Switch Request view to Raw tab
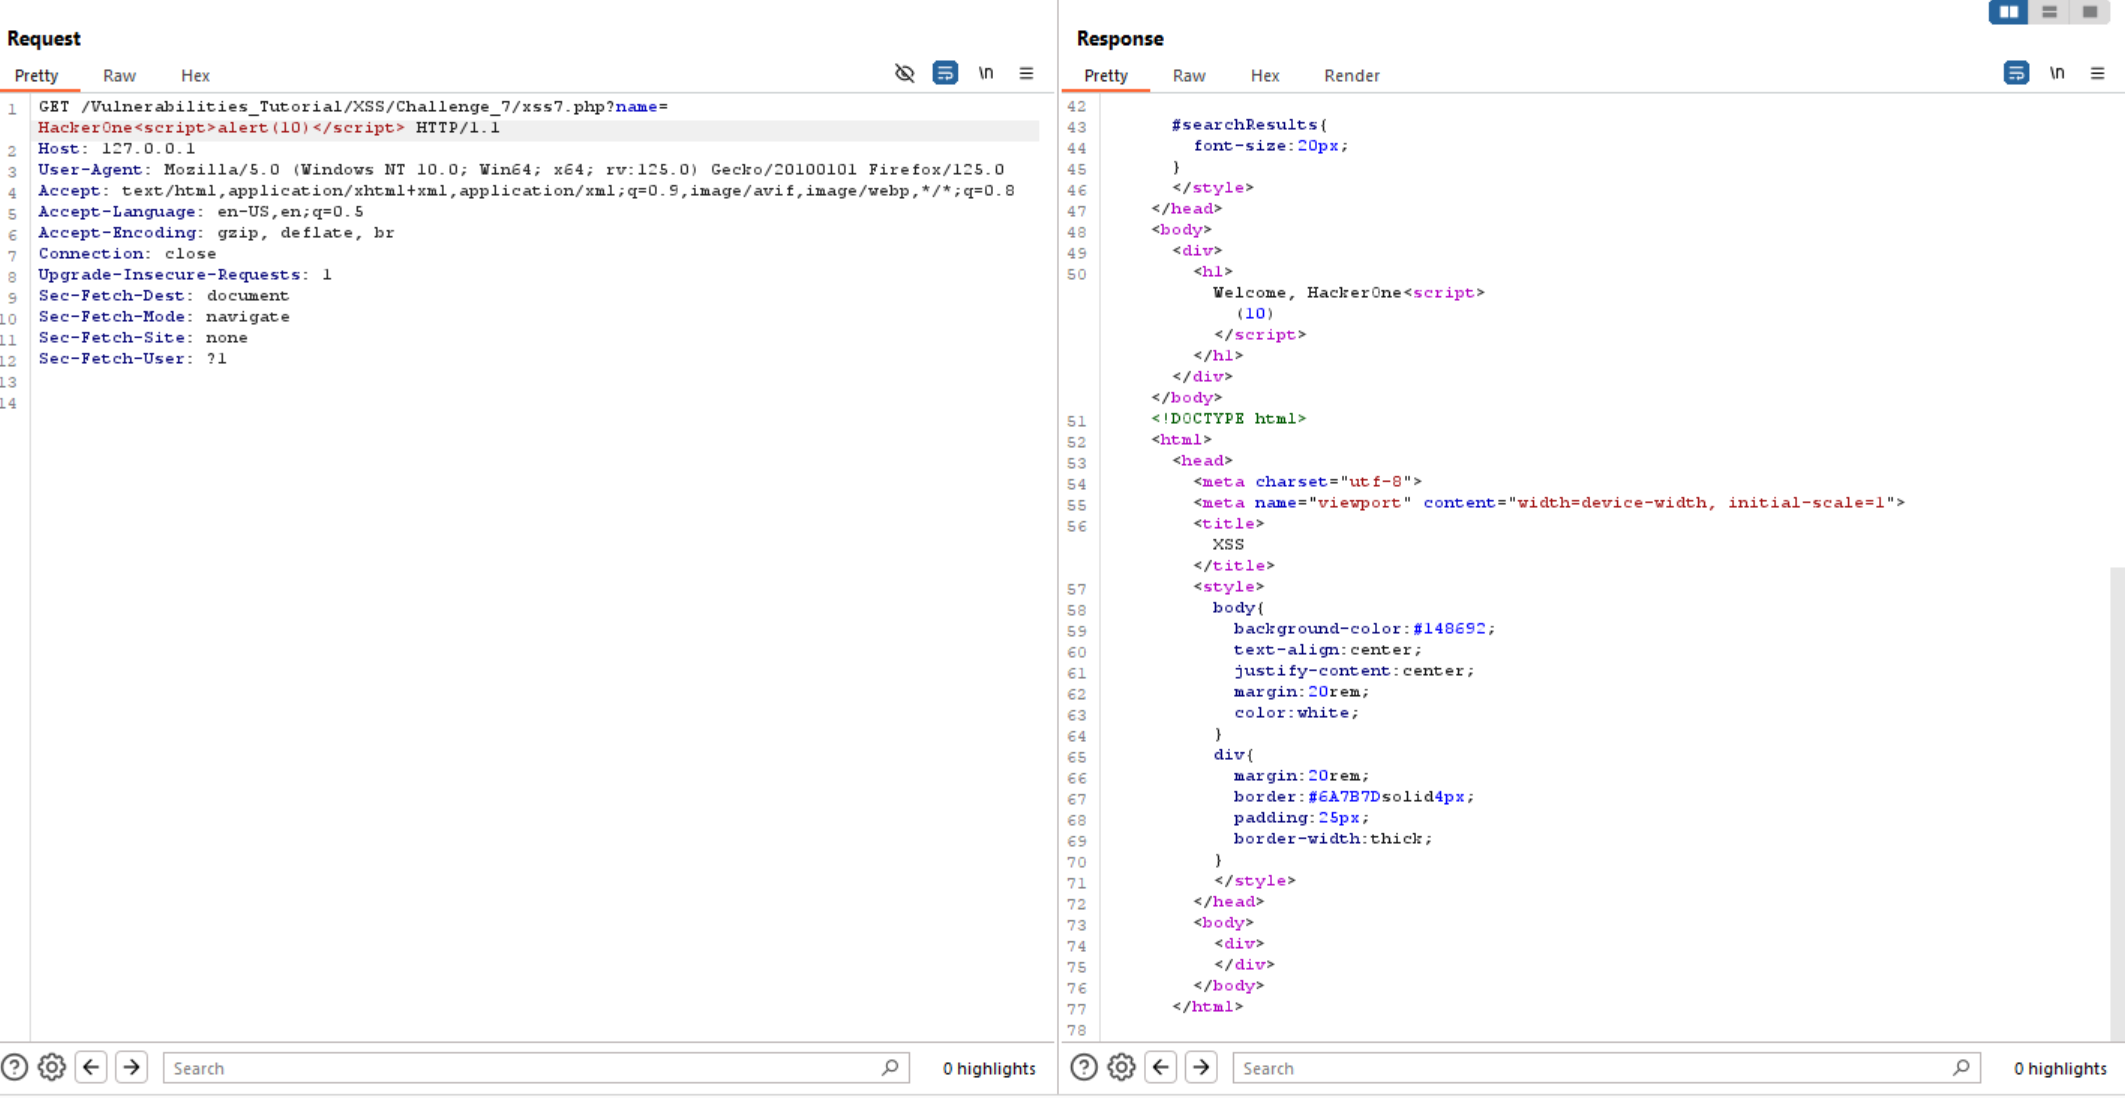The image size is (2125, 1098). 119,76
